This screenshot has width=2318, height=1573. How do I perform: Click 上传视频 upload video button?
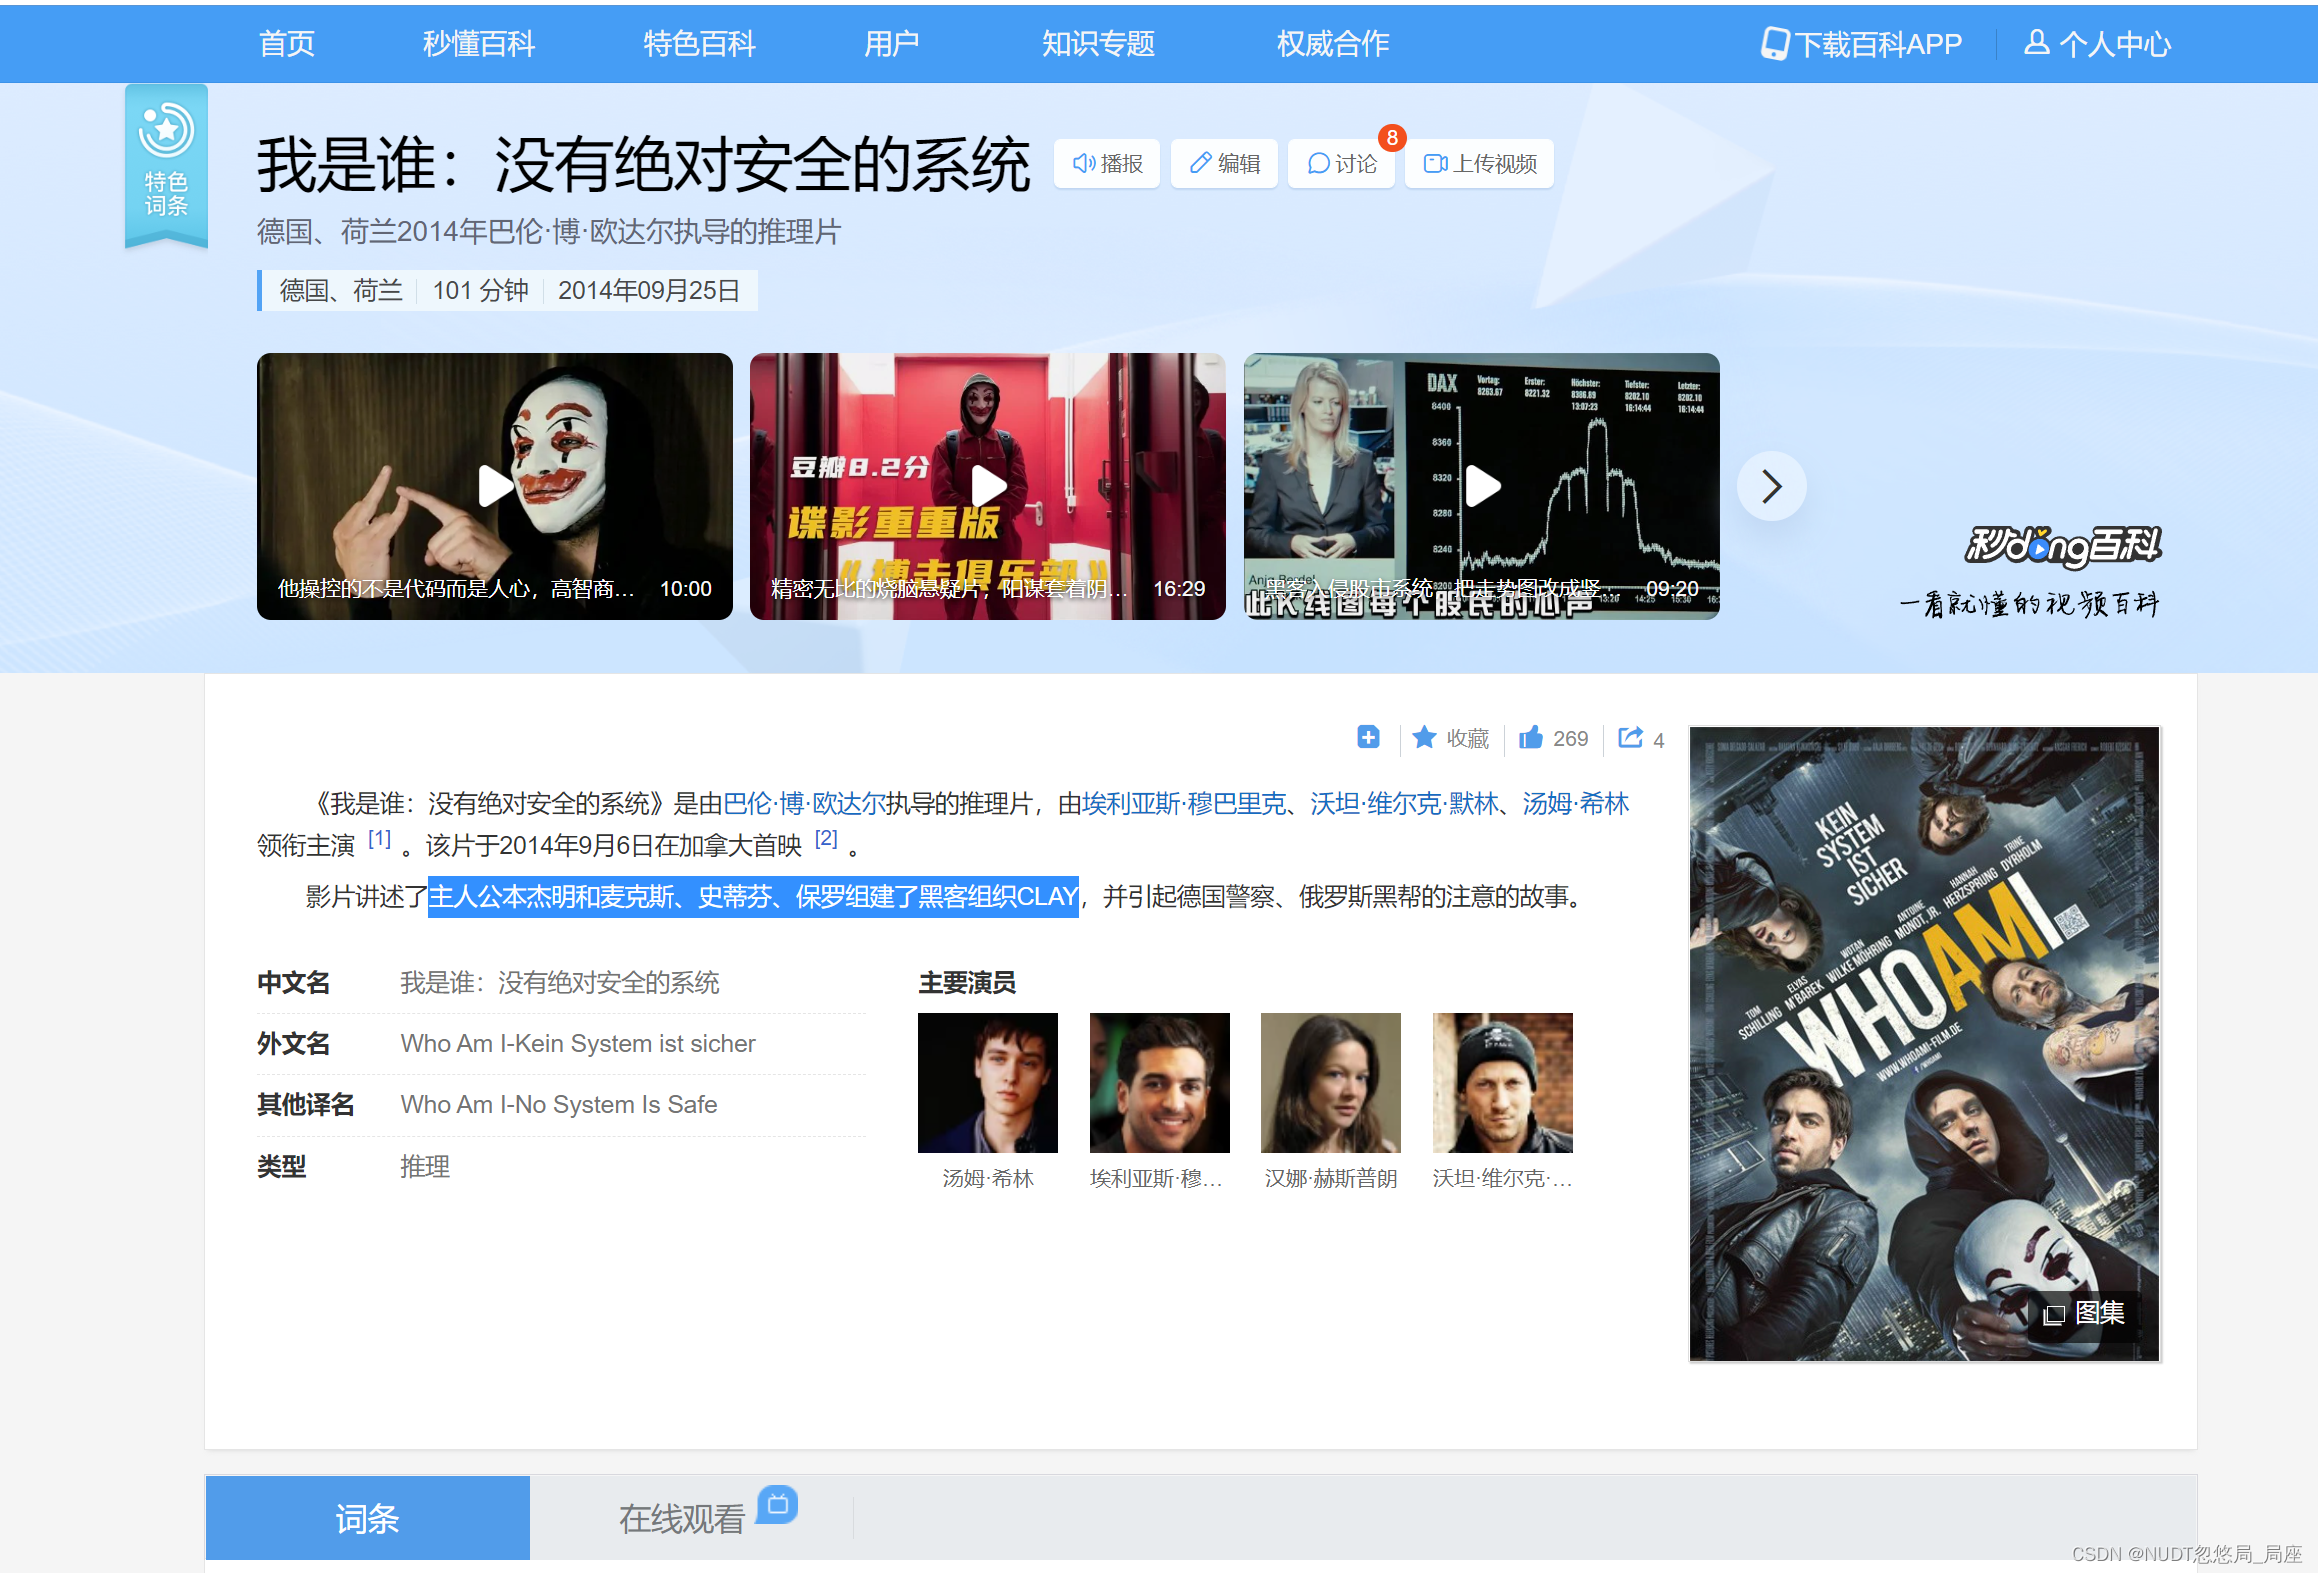coord(1479,164)
